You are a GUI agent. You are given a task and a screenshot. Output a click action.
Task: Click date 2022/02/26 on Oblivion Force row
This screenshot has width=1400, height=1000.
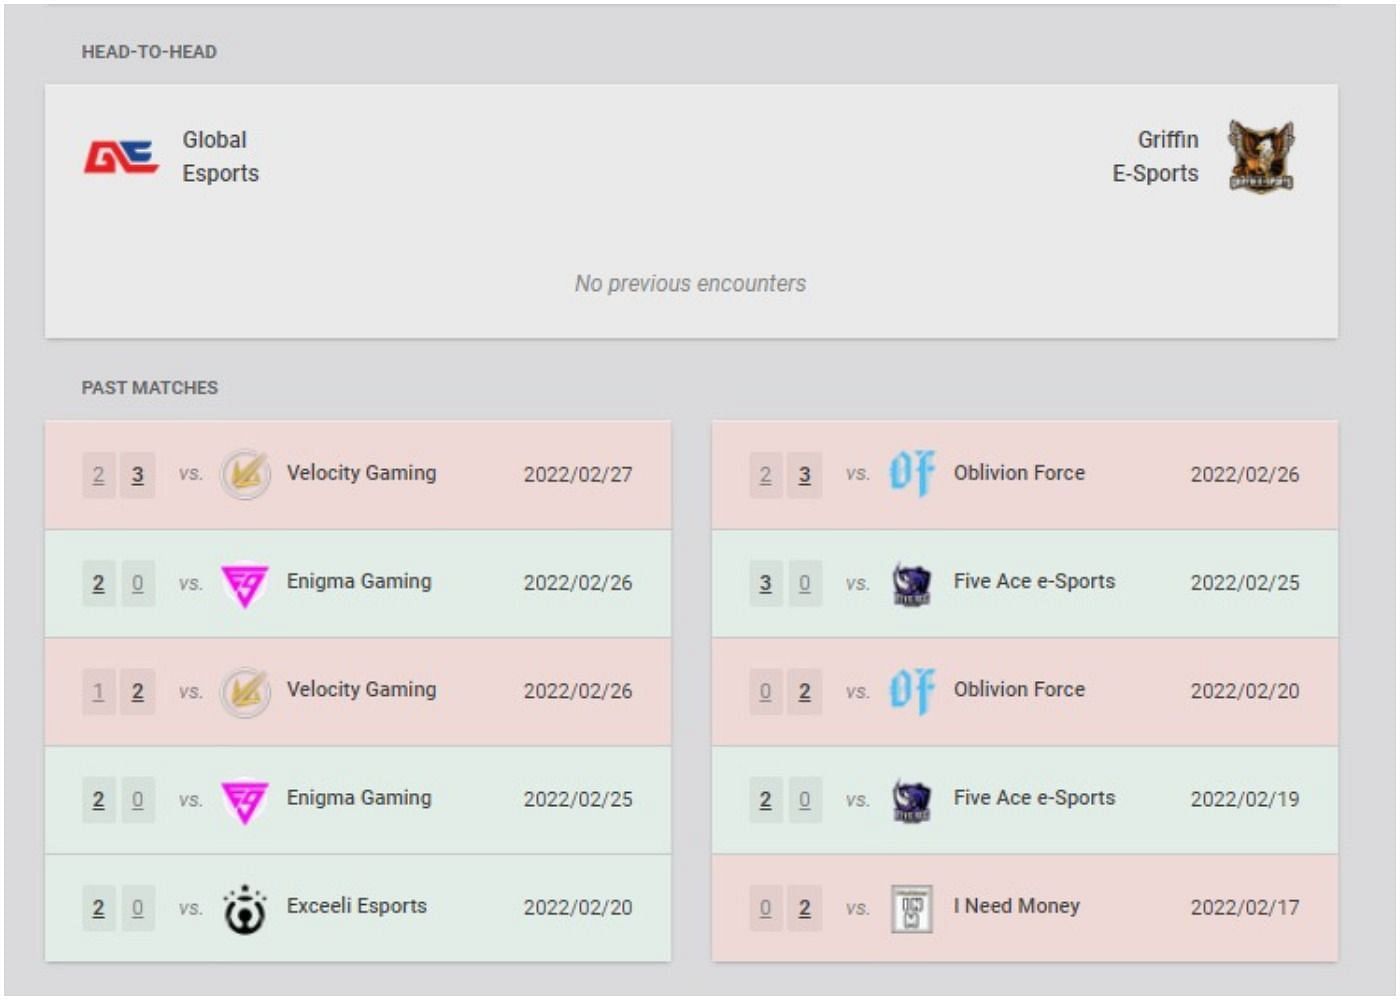1245,475
